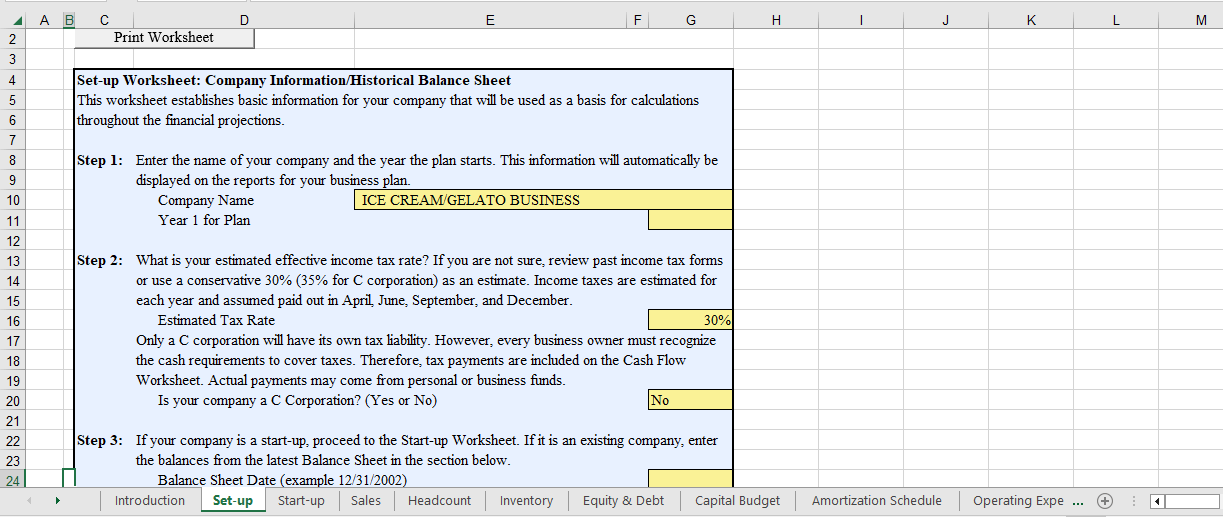Screen dimensions: 1223x517
Task: Add a new sheet with plus icon
Action: (x=1105, y=501)
